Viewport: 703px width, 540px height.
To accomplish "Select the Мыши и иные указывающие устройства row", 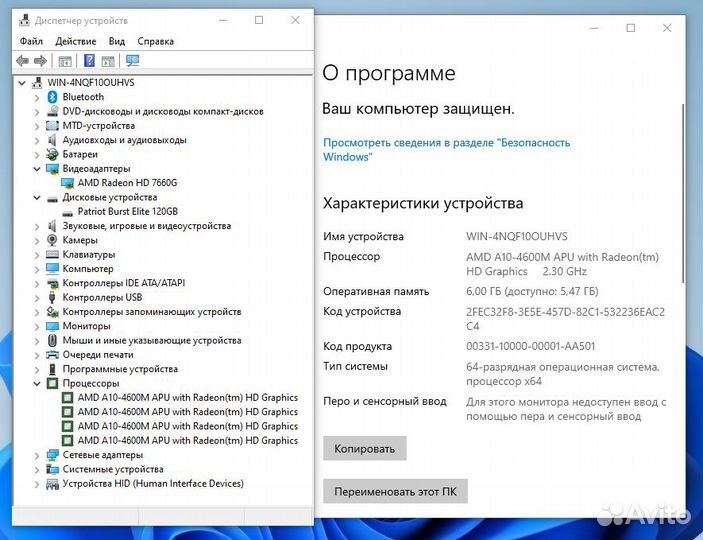I will 152,341.
